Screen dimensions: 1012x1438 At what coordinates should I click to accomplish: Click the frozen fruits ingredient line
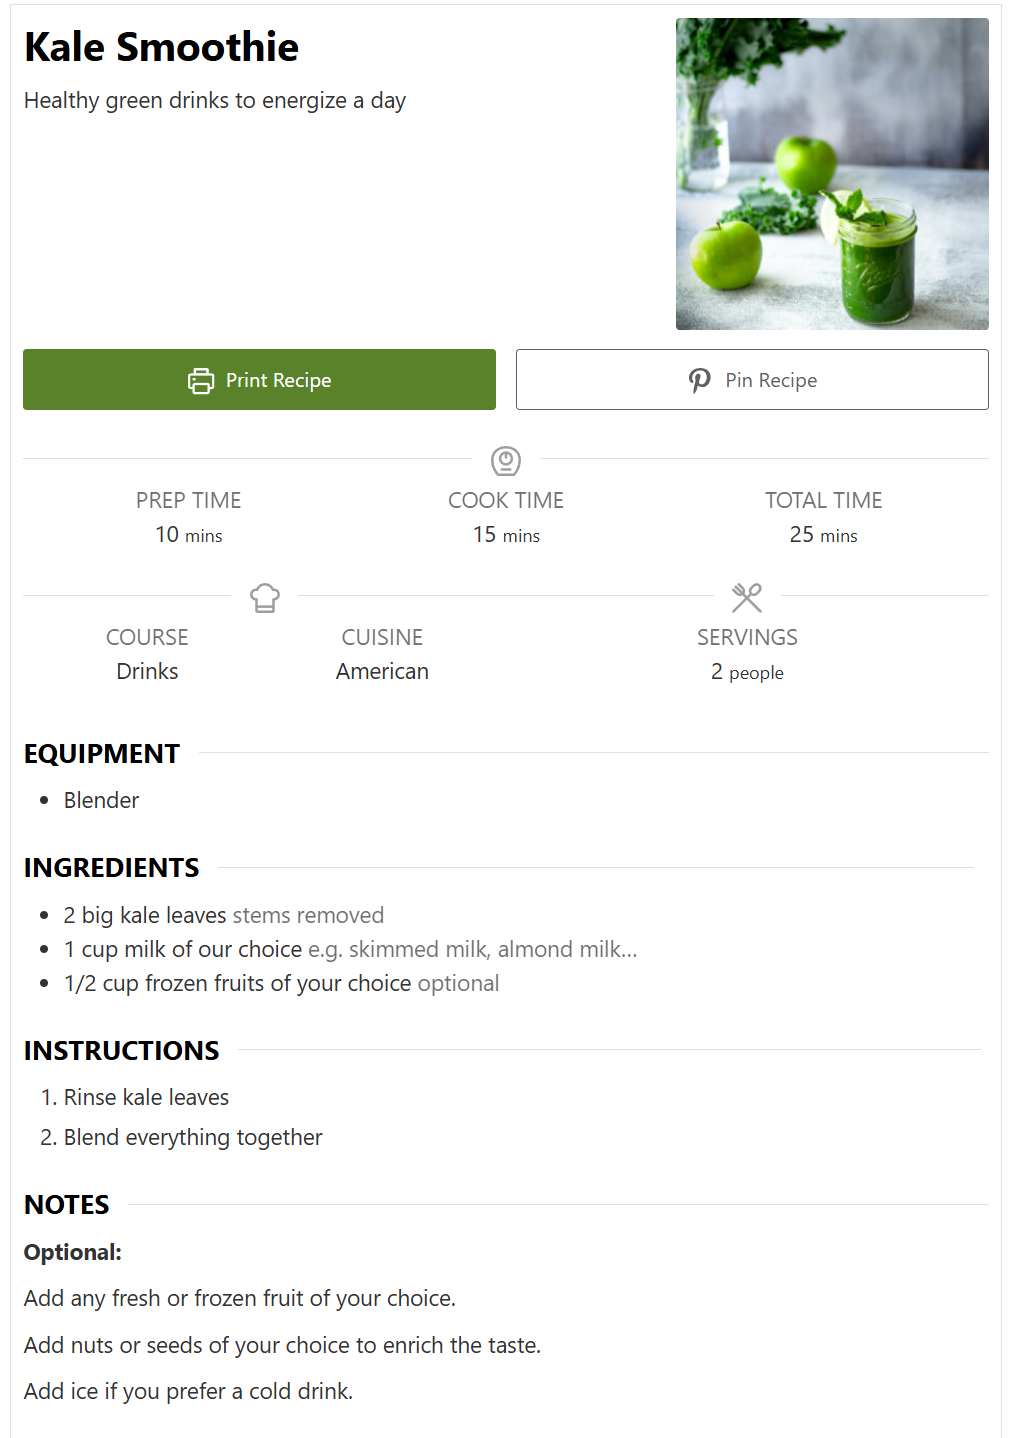[x=281, y=983]
